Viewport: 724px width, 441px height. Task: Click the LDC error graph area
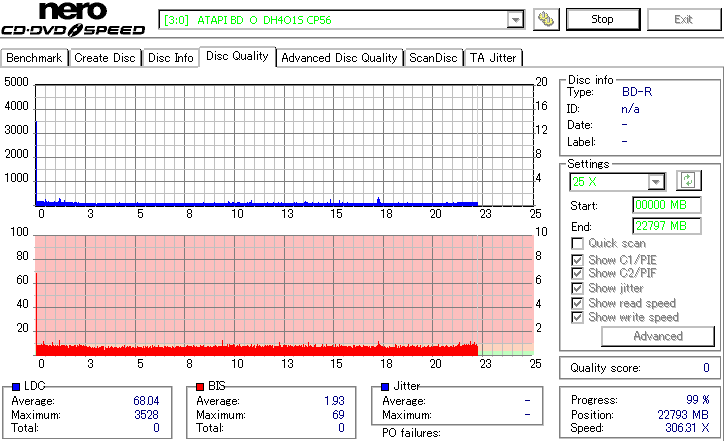[284, 145]
